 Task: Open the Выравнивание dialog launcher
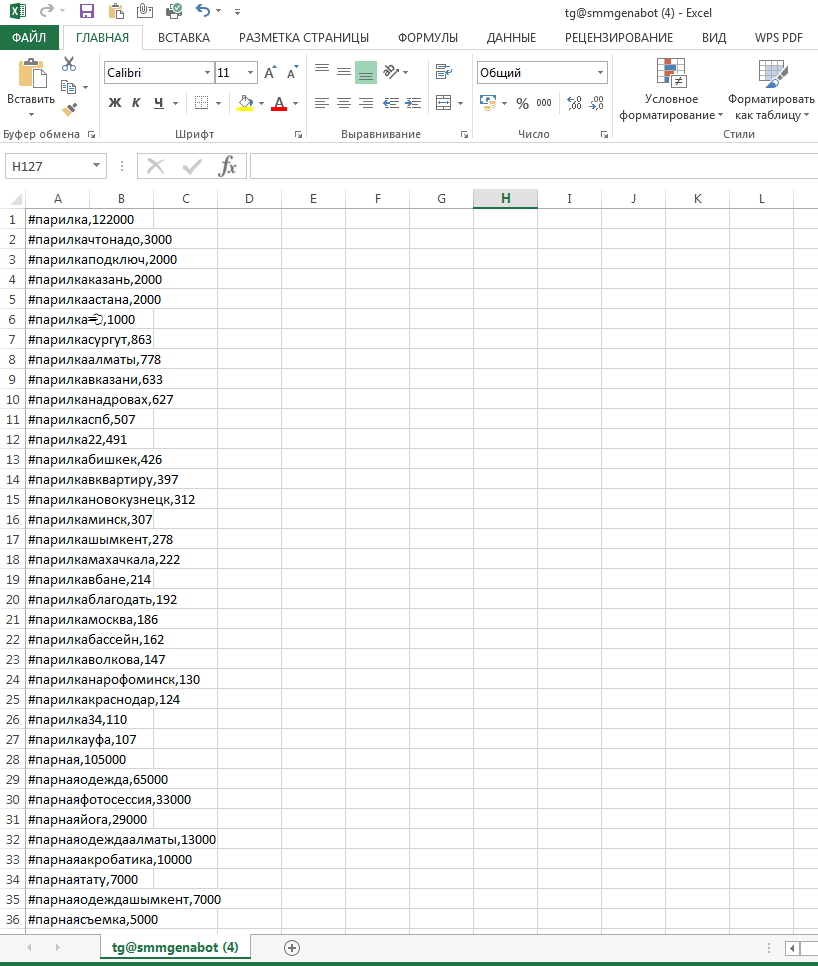click(464, 134)
